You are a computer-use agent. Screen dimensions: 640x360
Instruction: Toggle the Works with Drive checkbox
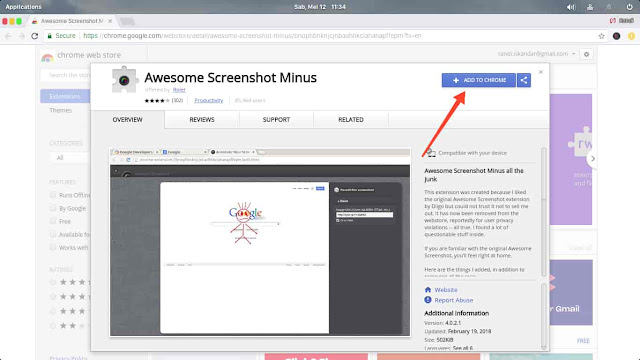click(x=53, y=247)
